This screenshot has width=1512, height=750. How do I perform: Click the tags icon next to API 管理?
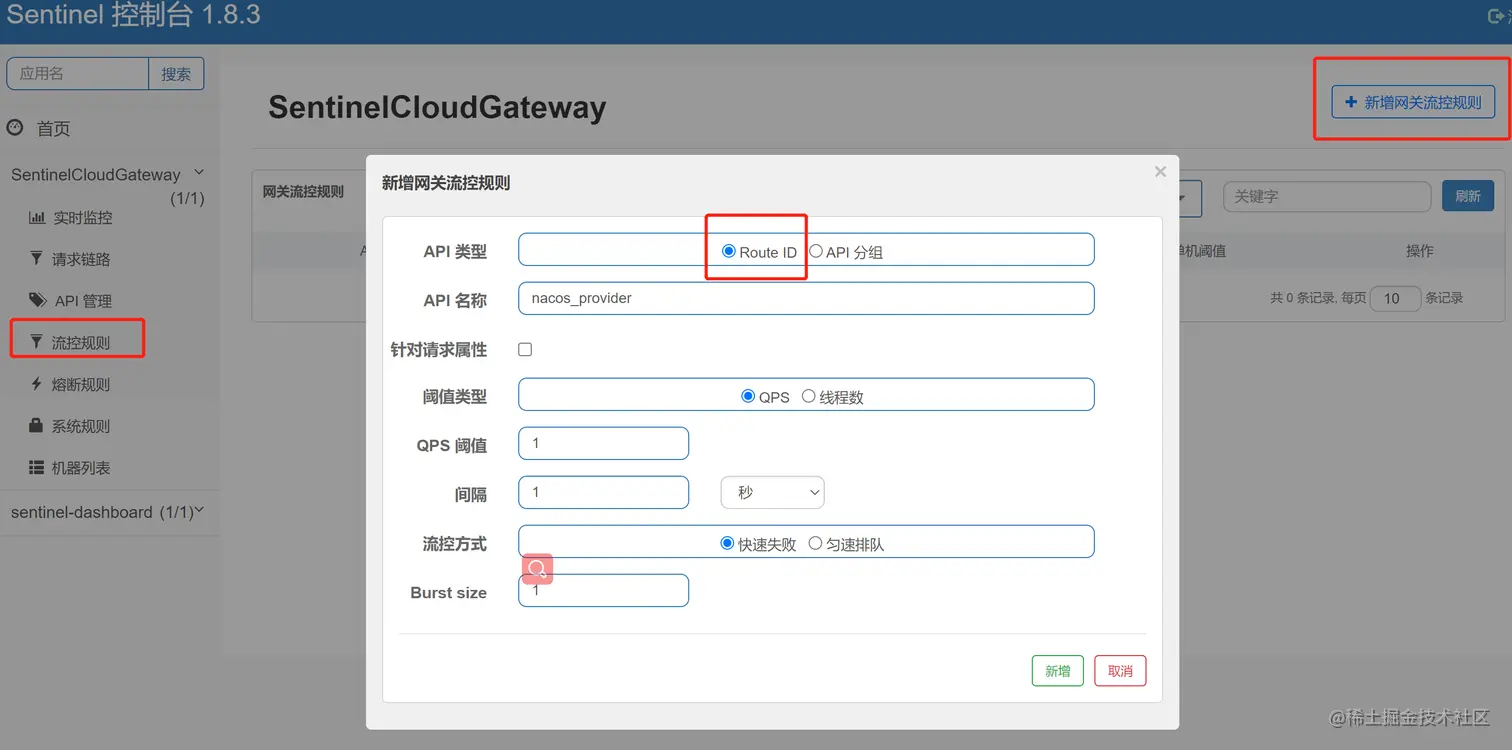click(38, 300)
